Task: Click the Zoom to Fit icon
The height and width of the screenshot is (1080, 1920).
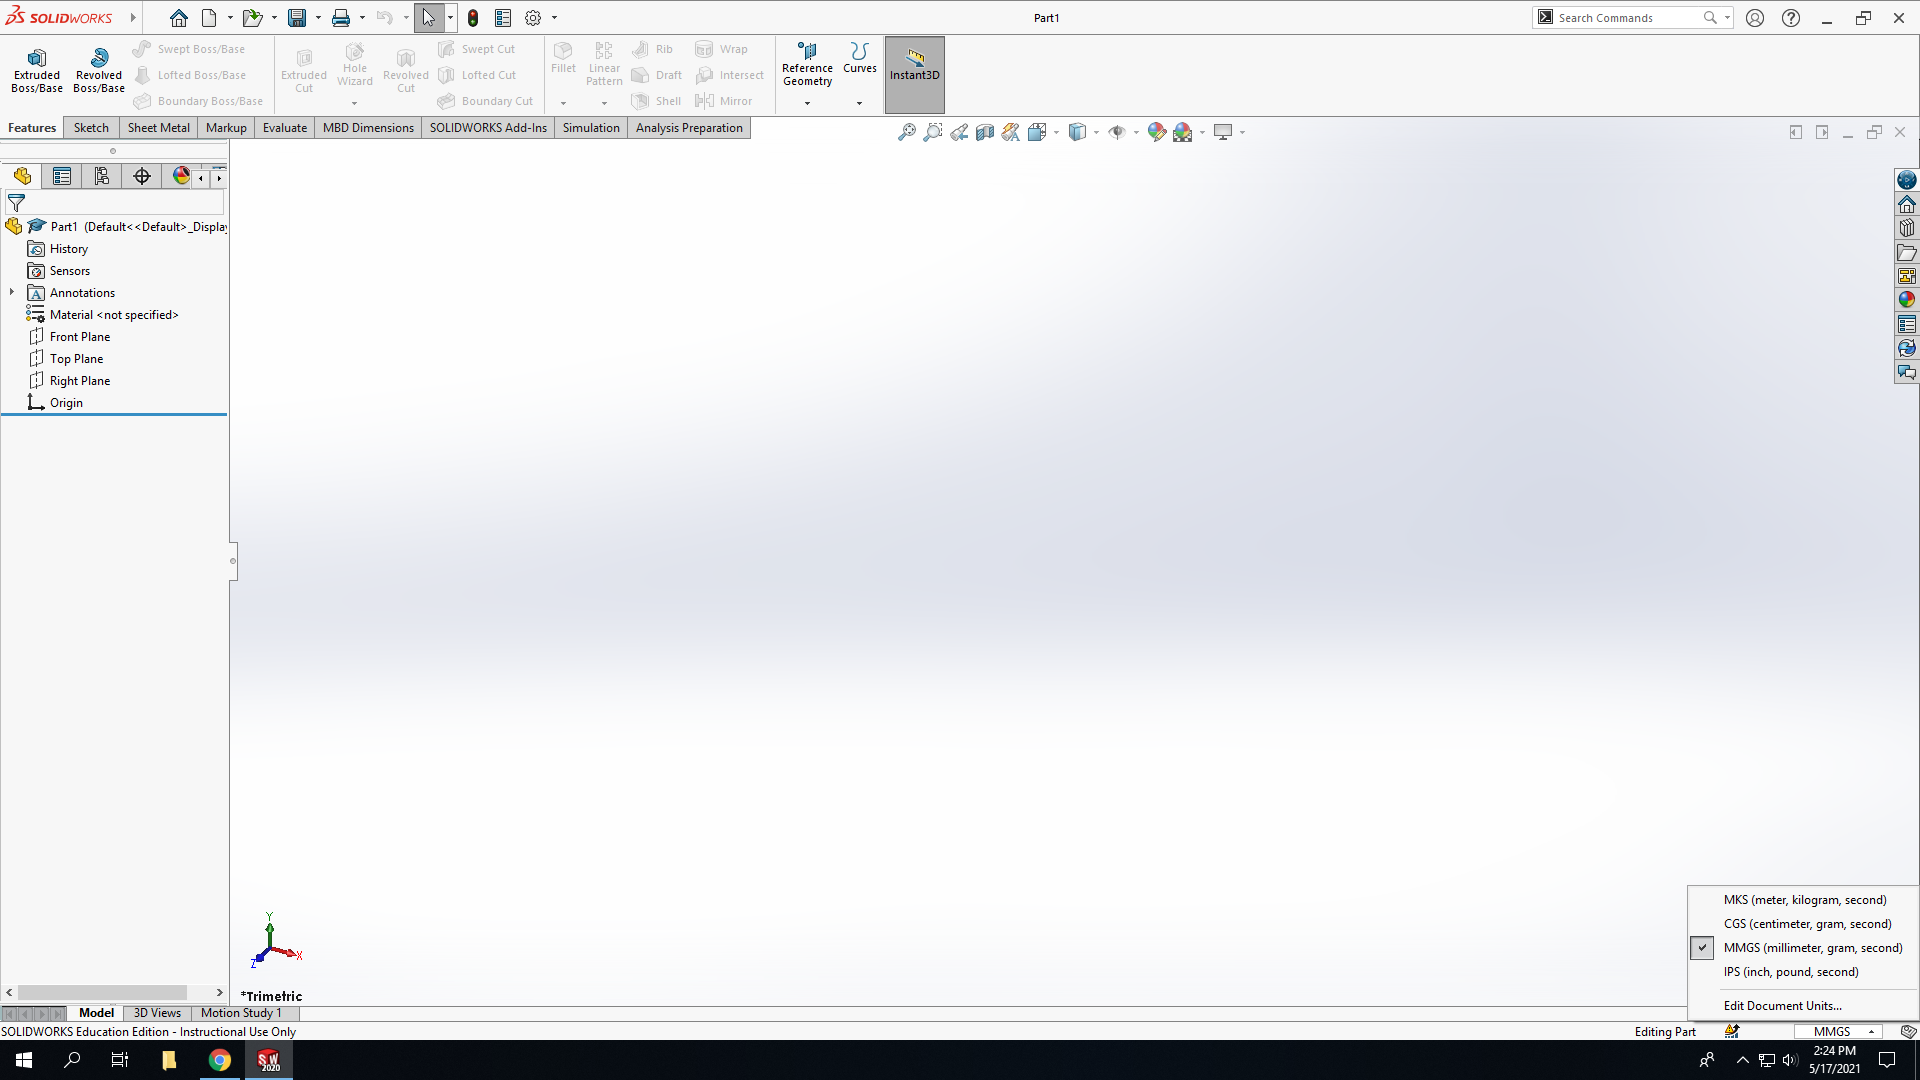Action: coord(907,132)
